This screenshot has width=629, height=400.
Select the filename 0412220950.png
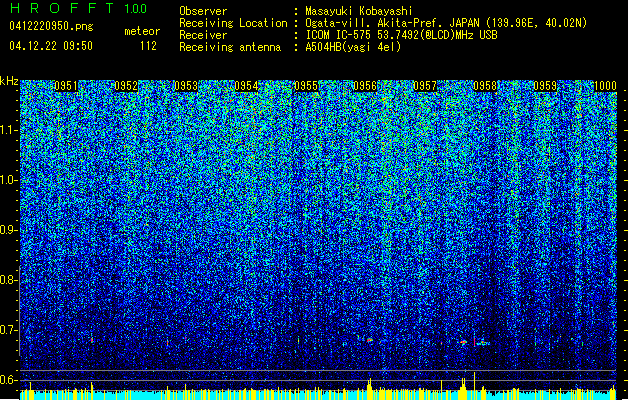click(x=51, y=26)
